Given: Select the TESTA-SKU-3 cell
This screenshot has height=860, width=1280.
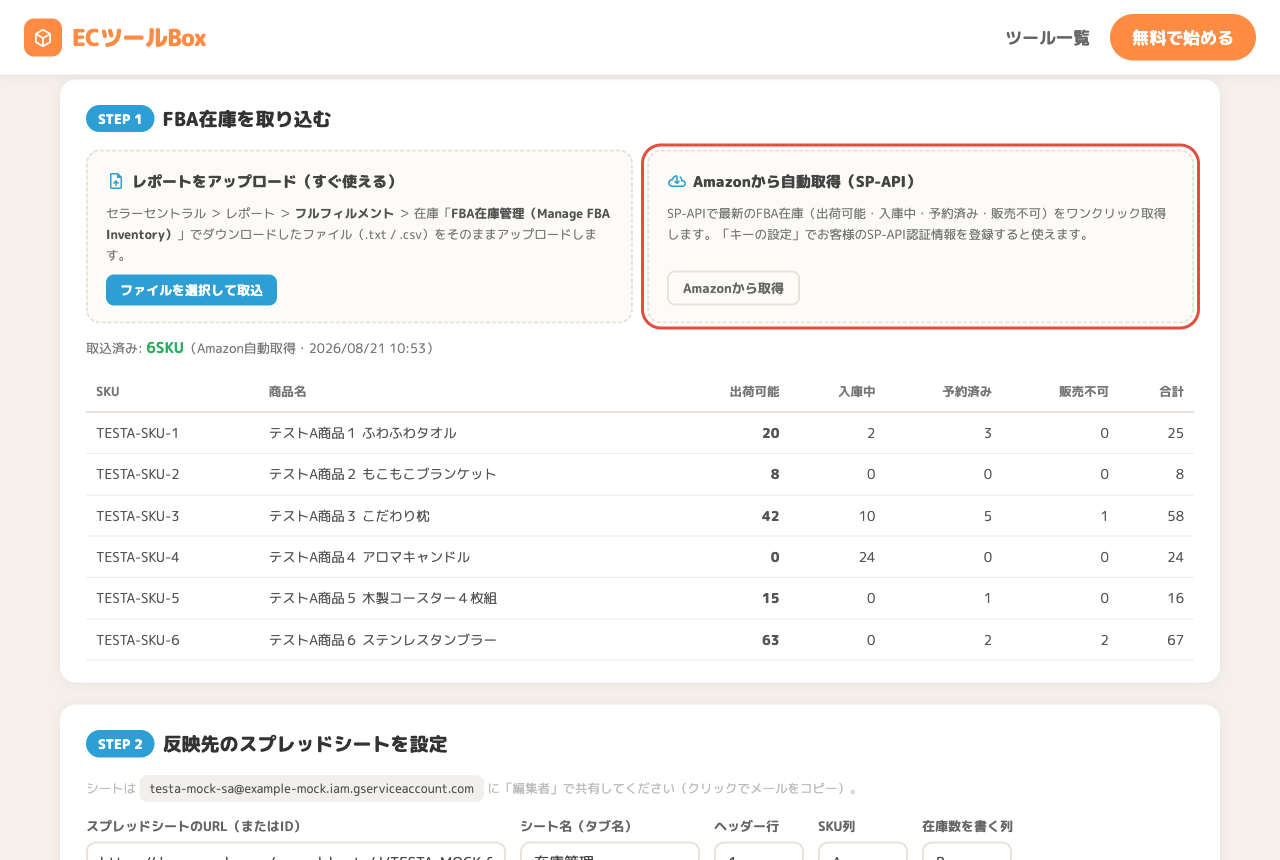Looking at the screenshot, I should 138,516.
